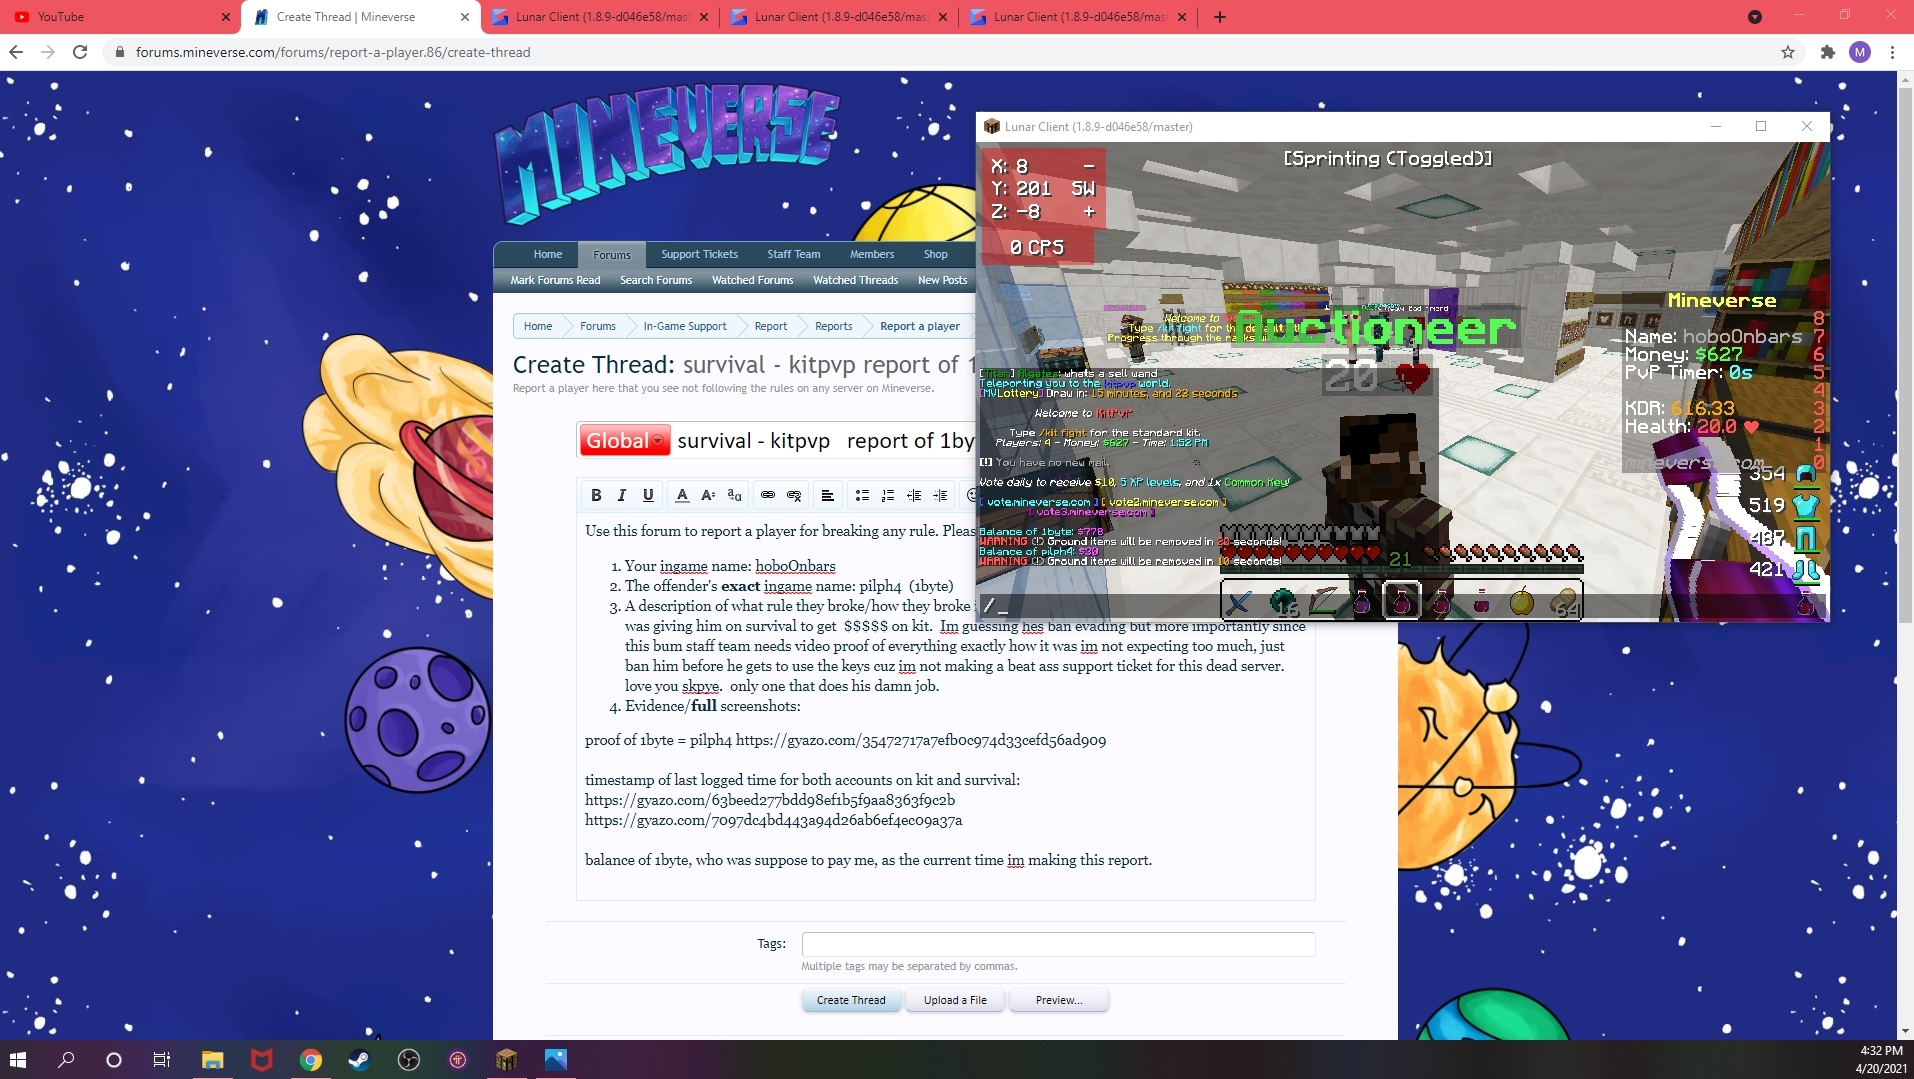The height and width of the screenshot is (1079, 1914).
Task: Click the Search Forums link
Action: (x=656, y=280)
